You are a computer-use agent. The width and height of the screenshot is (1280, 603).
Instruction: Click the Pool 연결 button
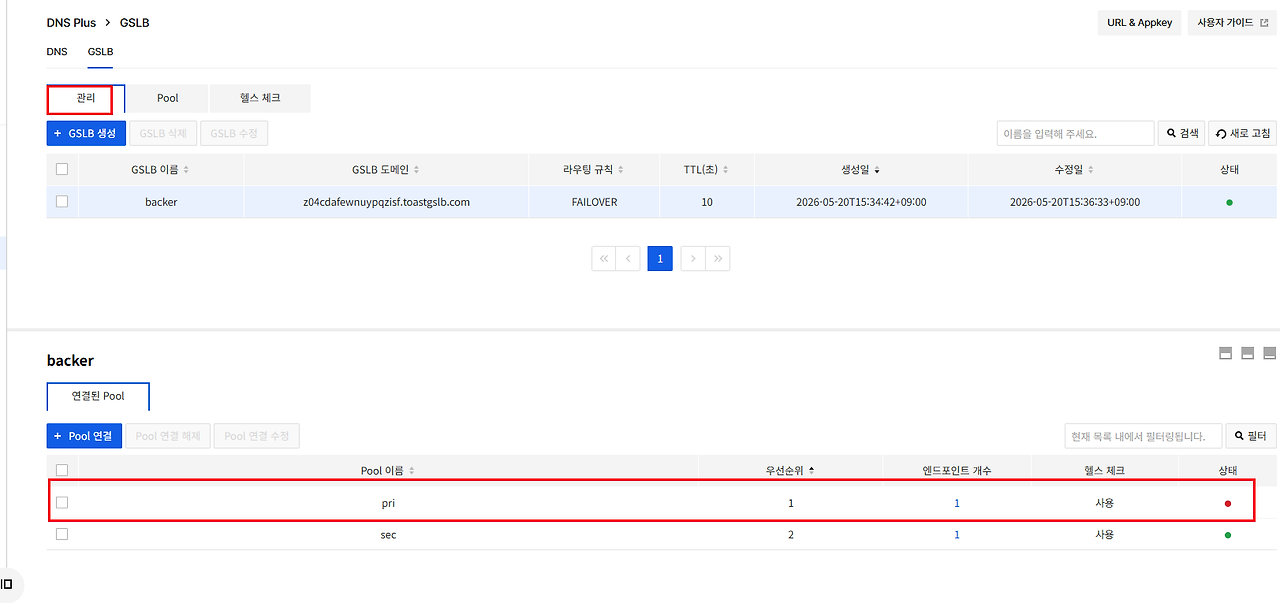tap(84, 436)
